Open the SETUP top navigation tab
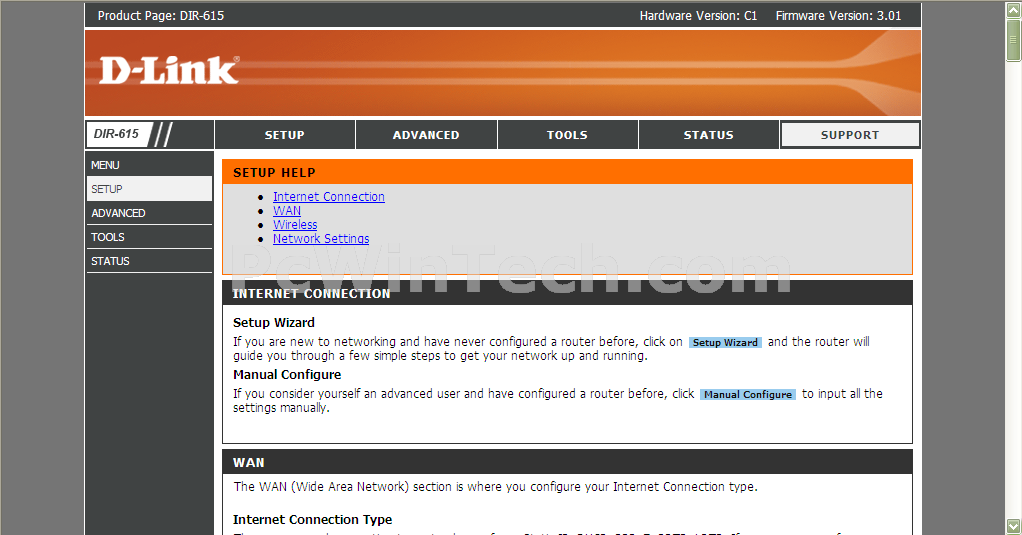1022x535 pixels. pyautogui.click(x=285, y=135)
